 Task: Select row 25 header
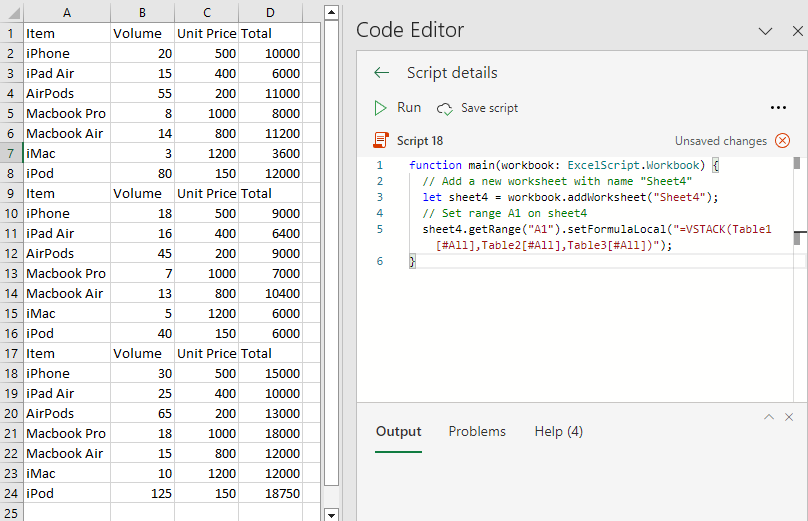click(x=11, y=513)
